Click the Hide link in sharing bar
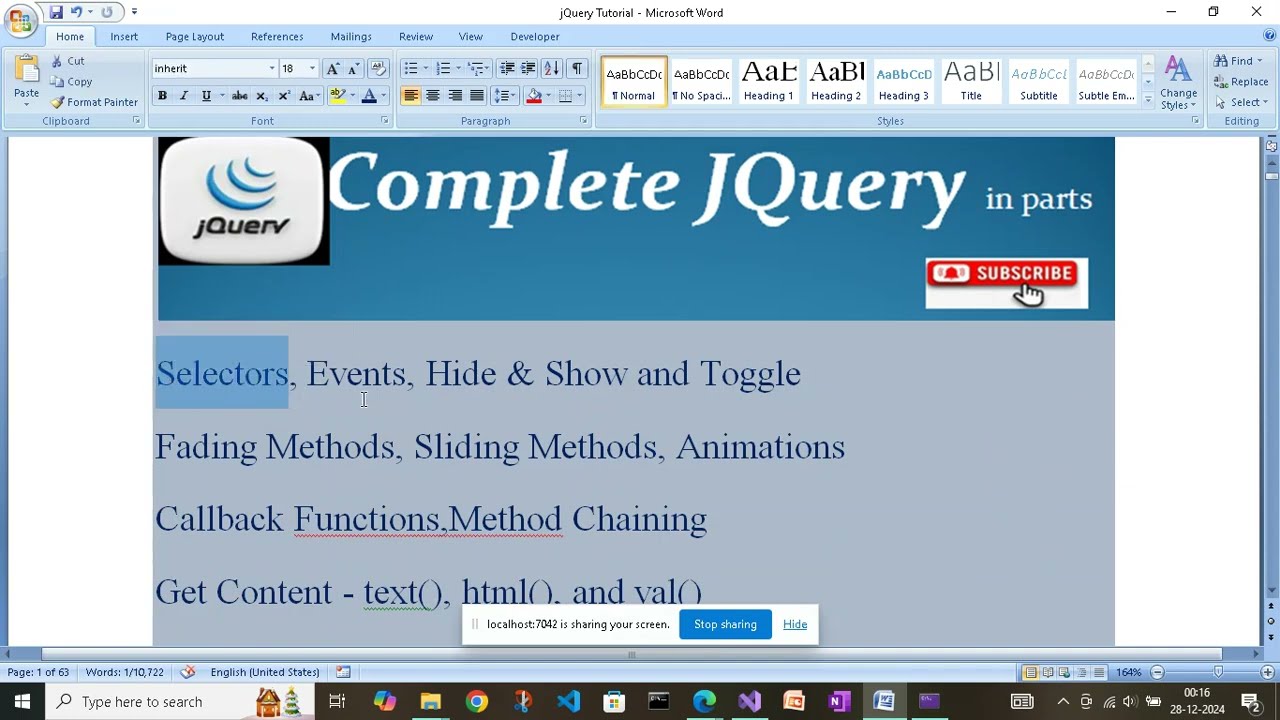Viewport: 1280px width, 720px height. [795, 624]
